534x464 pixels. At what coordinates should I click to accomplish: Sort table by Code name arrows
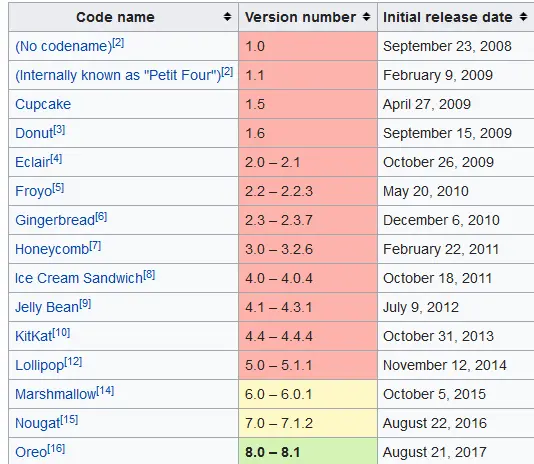click(x=227, y=17)
